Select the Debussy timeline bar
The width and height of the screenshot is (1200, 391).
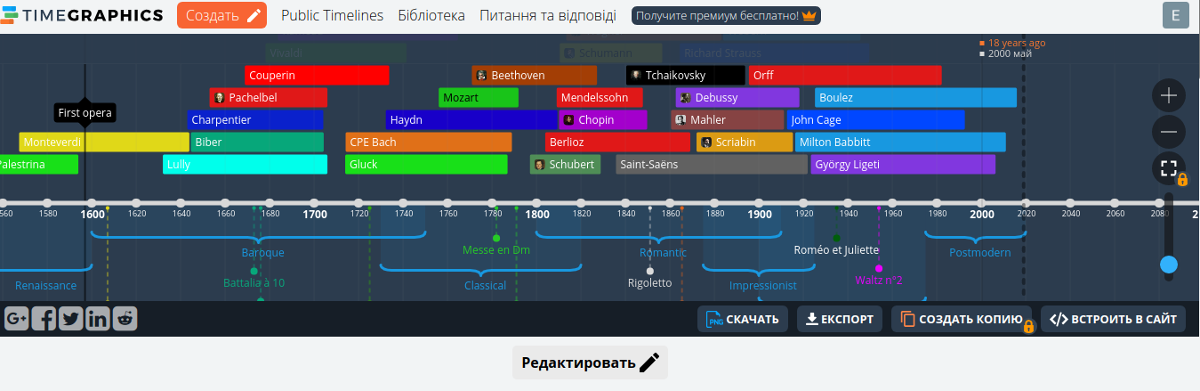[x=737, y=97]
